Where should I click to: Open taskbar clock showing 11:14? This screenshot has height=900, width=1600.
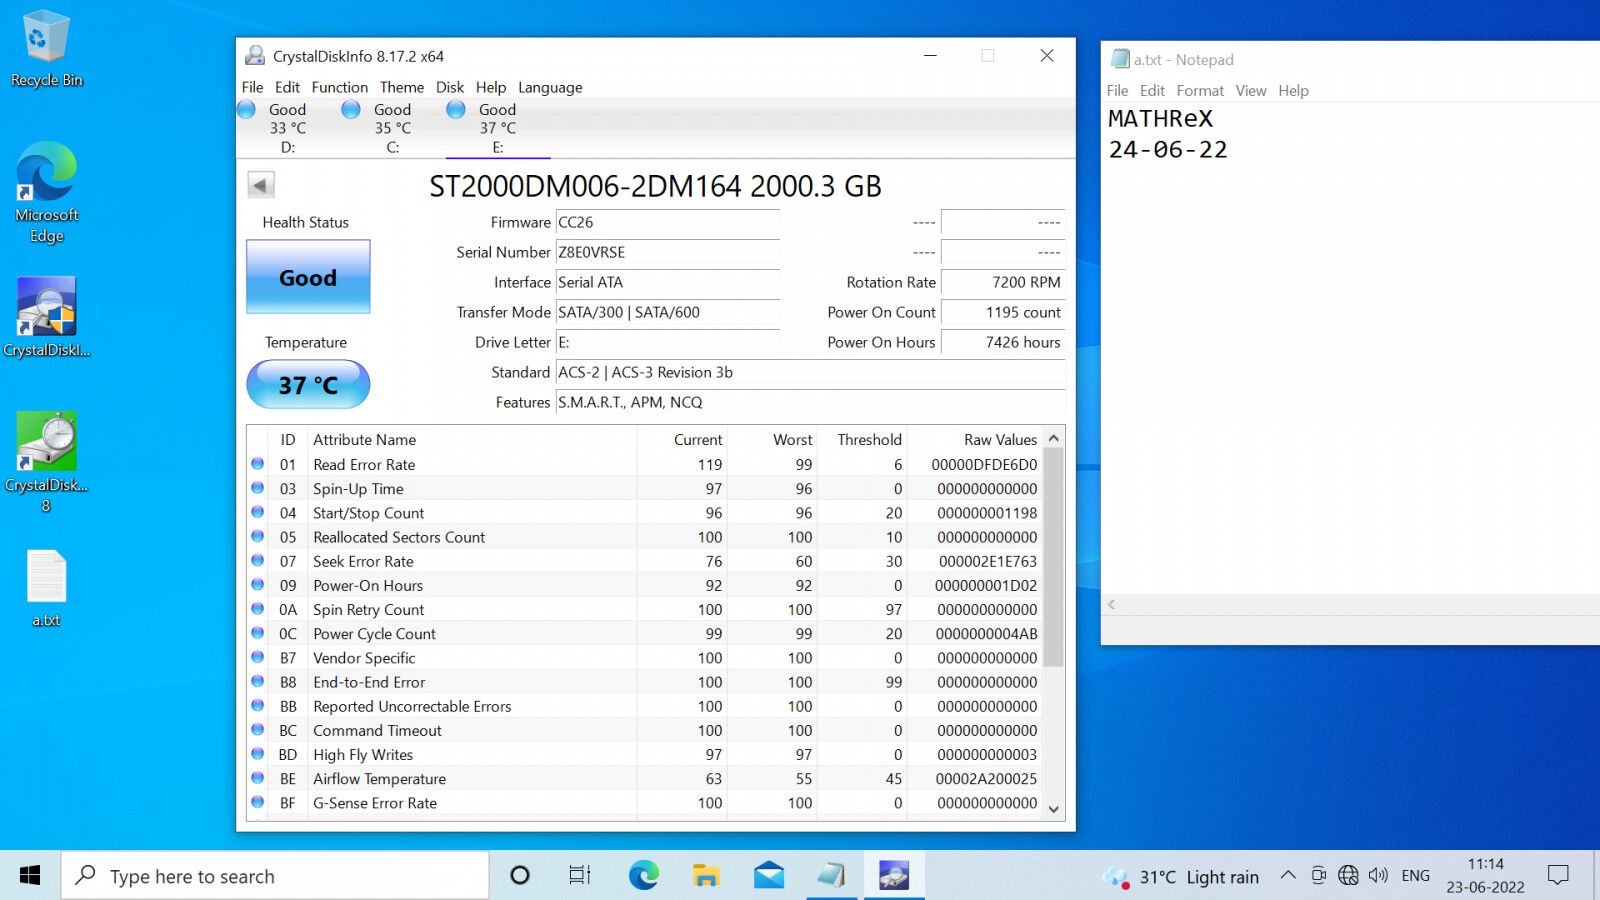[1485, 875]
